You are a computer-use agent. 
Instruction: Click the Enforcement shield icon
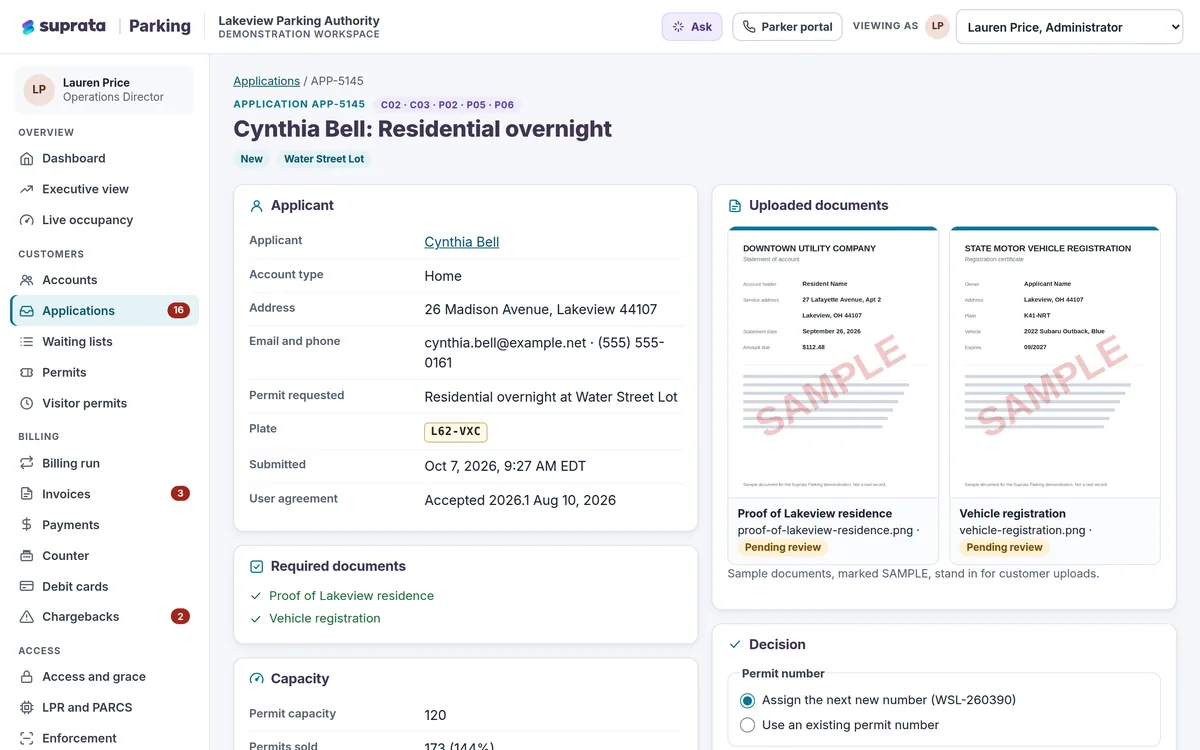pyautogui.click(x=27, y=739)
